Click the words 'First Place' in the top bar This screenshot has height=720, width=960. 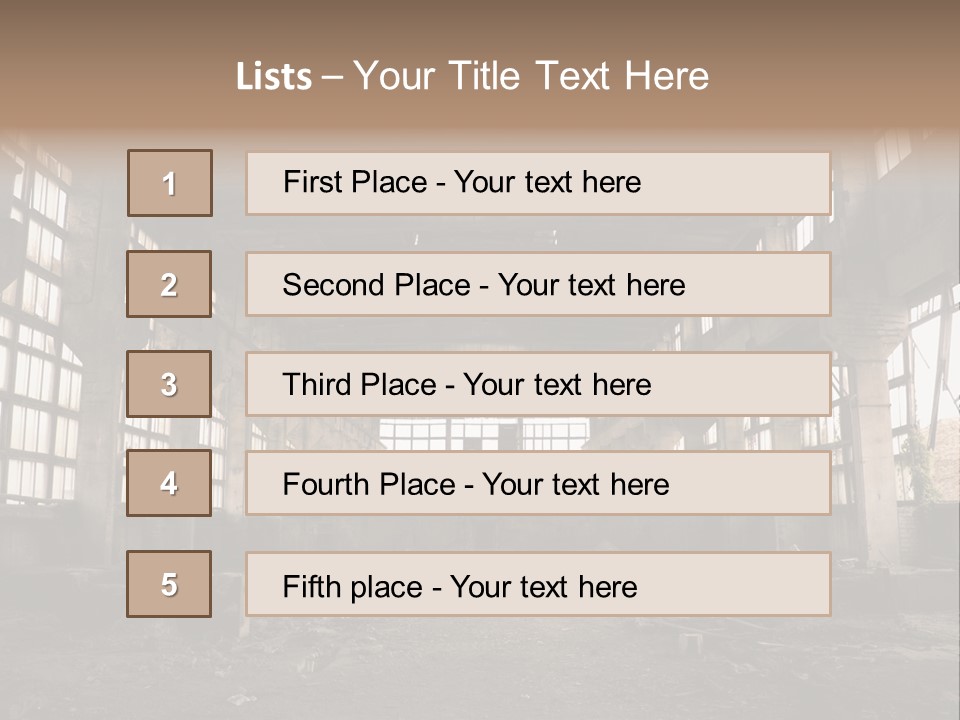(x=355, y=182)
